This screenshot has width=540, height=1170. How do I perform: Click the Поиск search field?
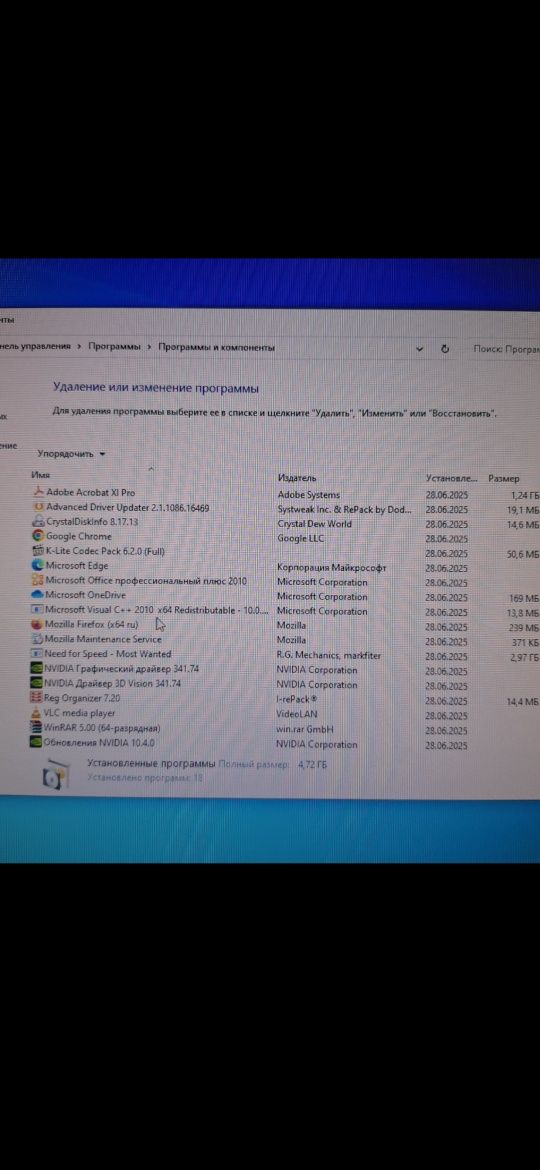point(506,348)
